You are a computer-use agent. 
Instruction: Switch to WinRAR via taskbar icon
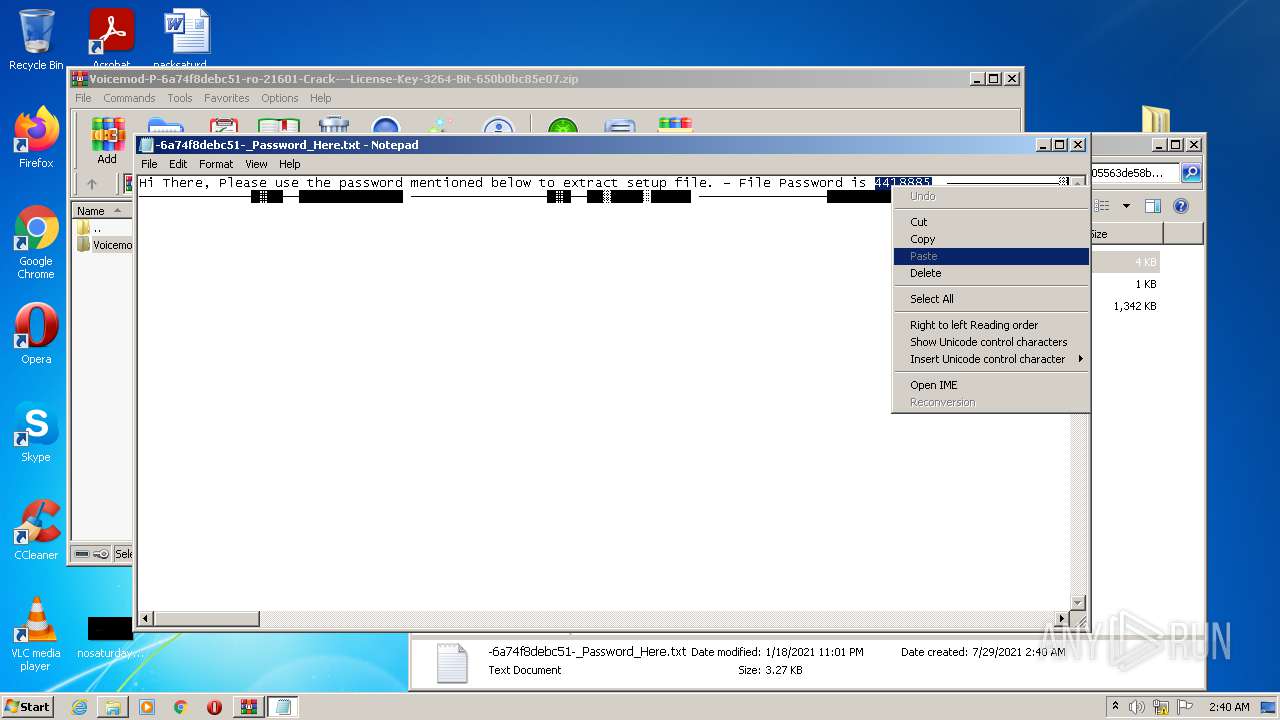[x=248, y=707]
